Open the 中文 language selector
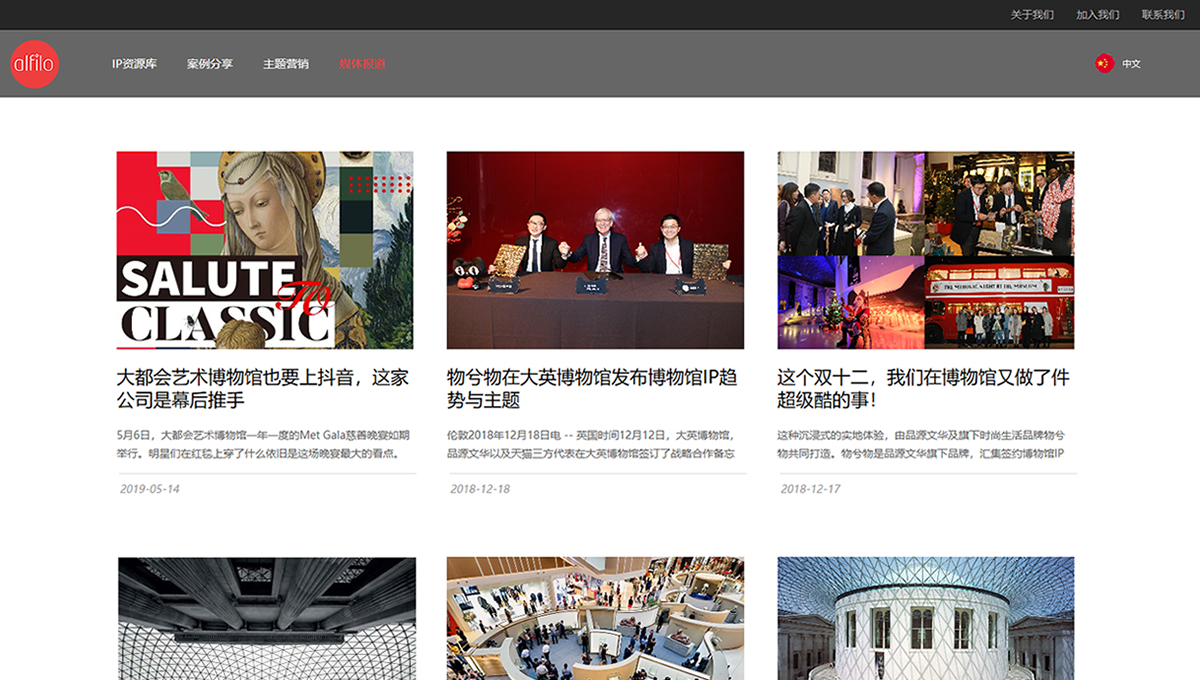The width and height of the screenshot is (1200, 680). [x=1131, y=64]
